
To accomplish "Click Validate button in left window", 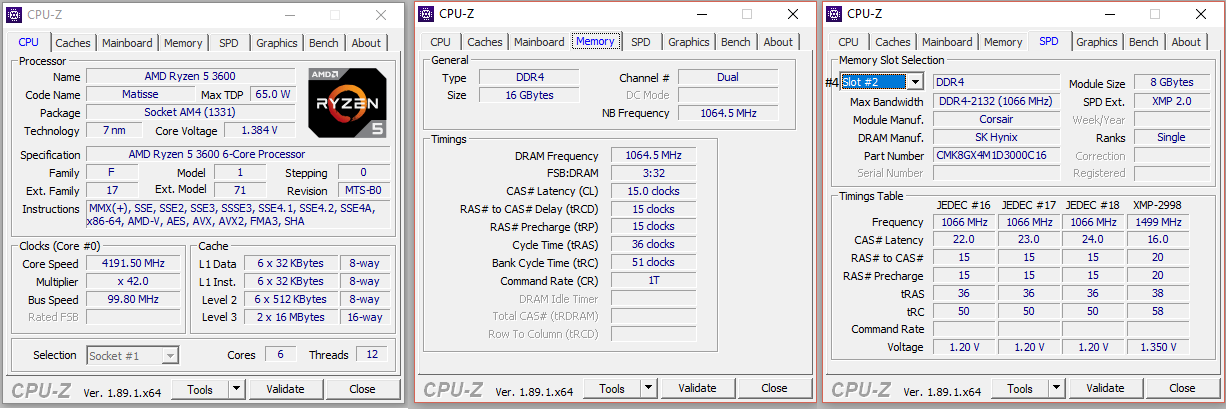I will (285, 389).
